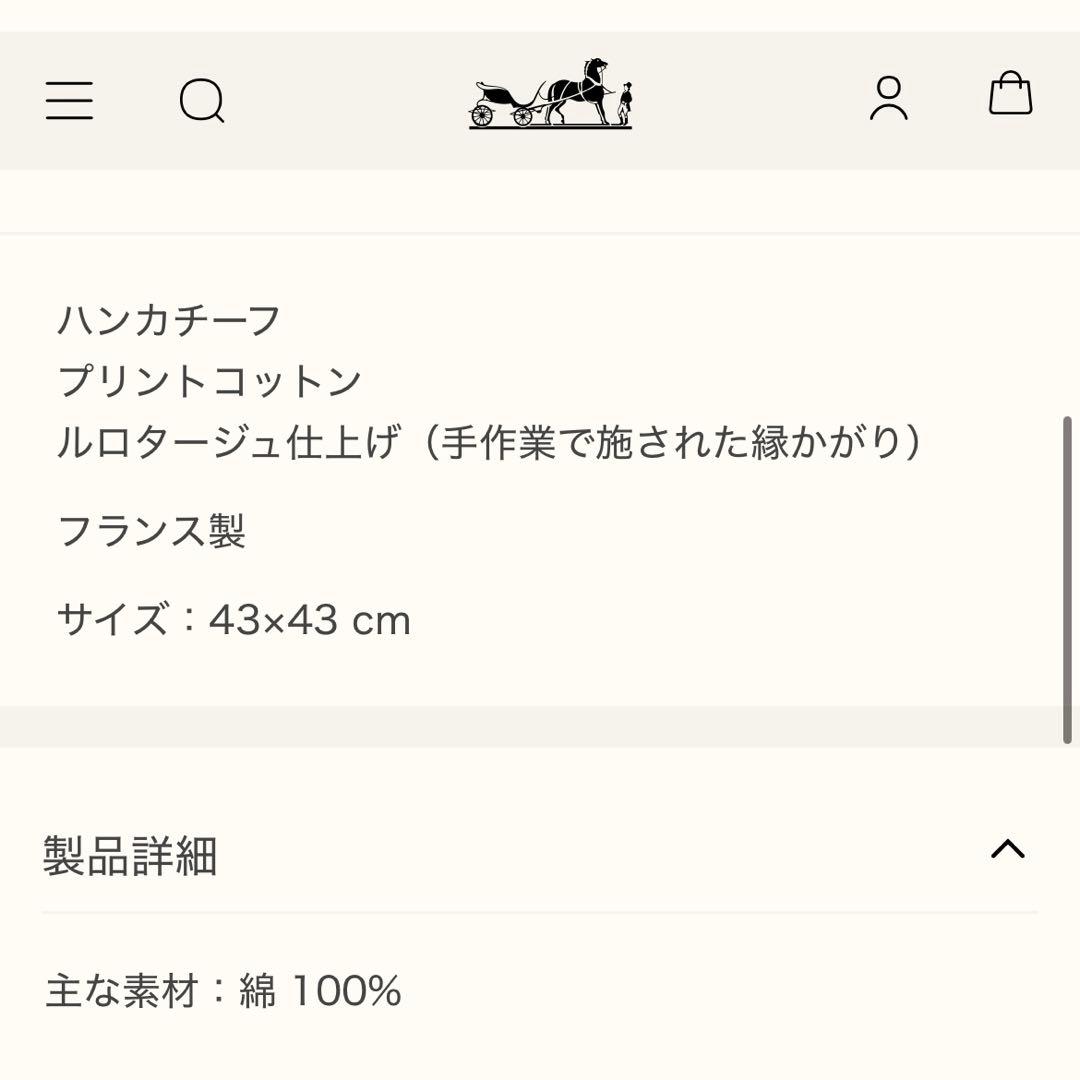Click the search magnifier icon
This screenshot has width=1080, height=1080.
point(202,100)
